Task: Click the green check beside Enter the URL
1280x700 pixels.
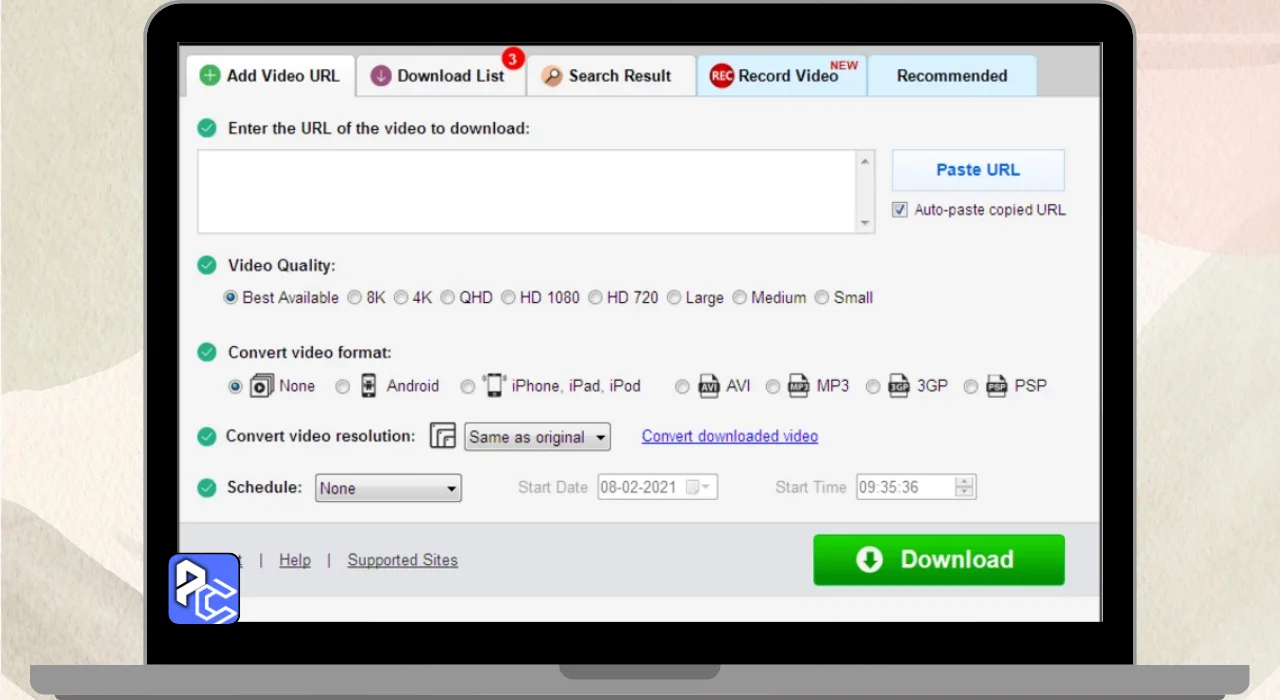Action: pyautogui.click(x=207, y=128)
